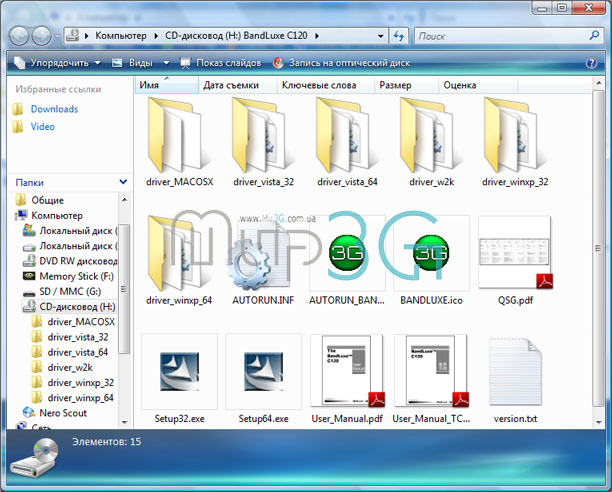
Task: Open the Video favorite link
Action: point(43,126)
